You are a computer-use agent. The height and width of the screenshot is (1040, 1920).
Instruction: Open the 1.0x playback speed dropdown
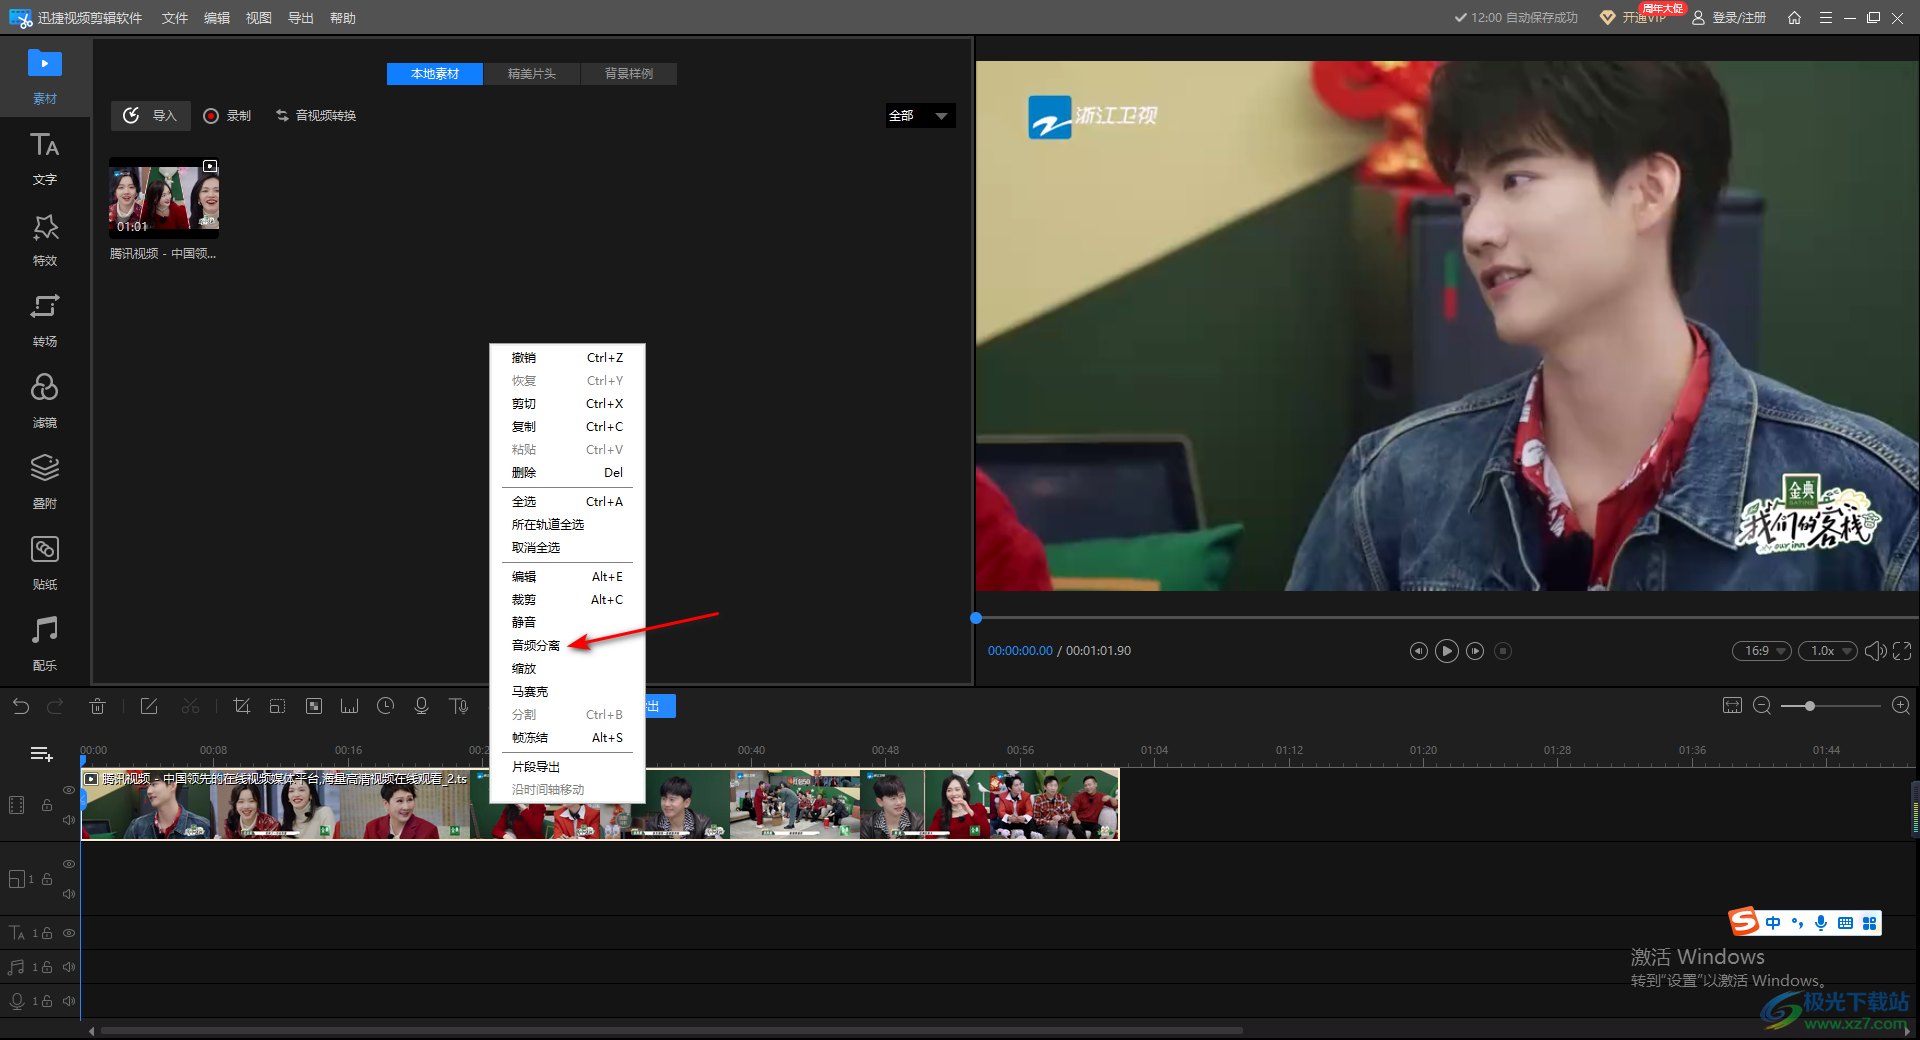click(x=1828, y=651)
